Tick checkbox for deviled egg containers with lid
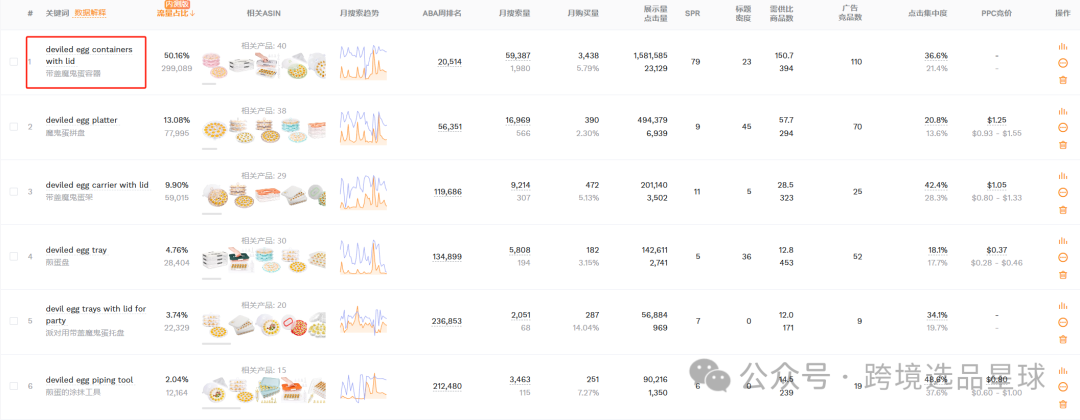 [14, 62]
